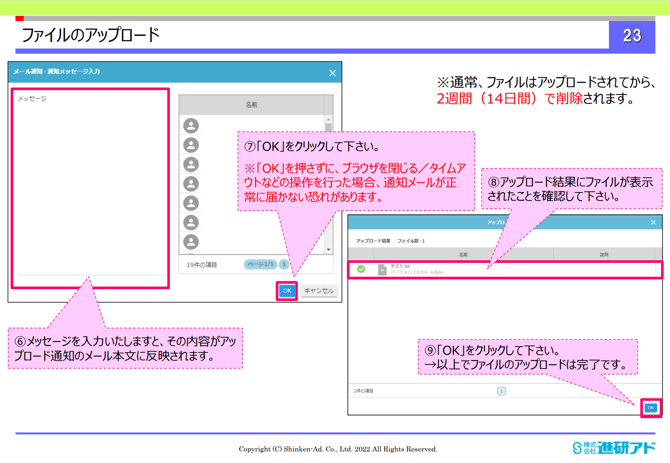The width and height of the screenshot is (670, 463).
Task: Click the 19件の項目 count text
Action: pos(202,265)
